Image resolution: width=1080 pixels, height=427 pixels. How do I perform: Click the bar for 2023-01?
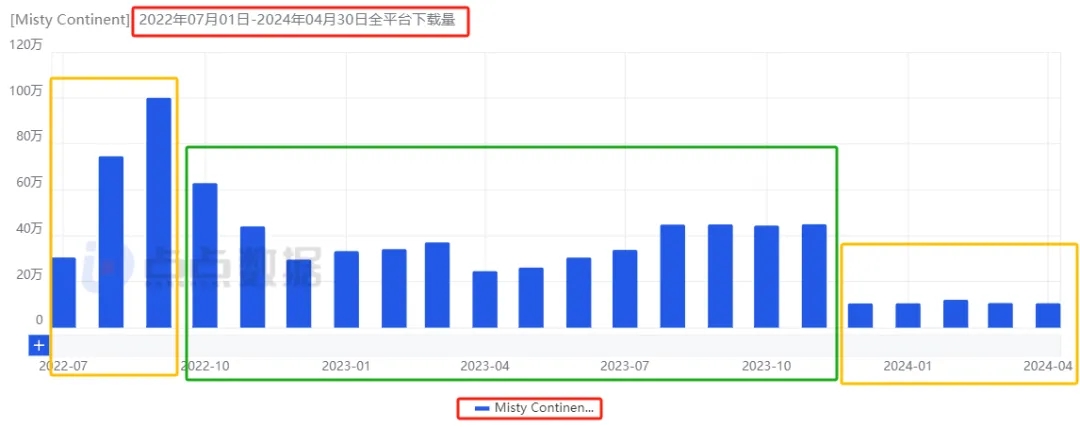point(346,289)
